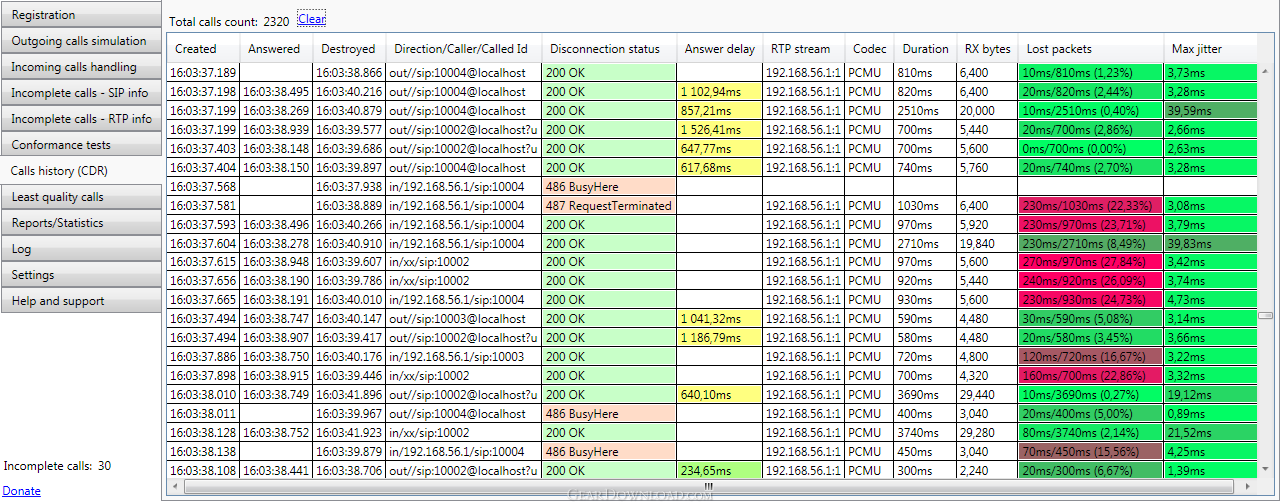1280x503 pixels.
Task: Click horizontal scrollbar thumb of table
Action: pyautogui.click(x=709, y=487)
